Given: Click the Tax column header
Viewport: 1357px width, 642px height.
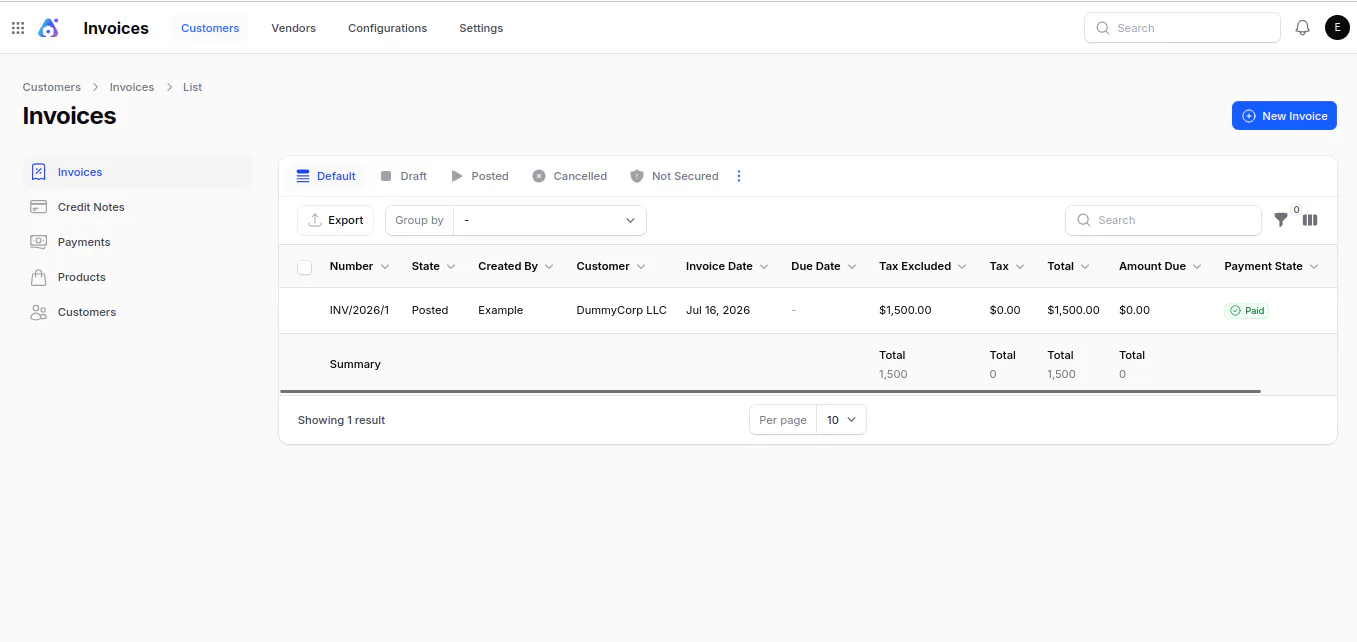Looking at the screenshot, I should coord(1007,266).
